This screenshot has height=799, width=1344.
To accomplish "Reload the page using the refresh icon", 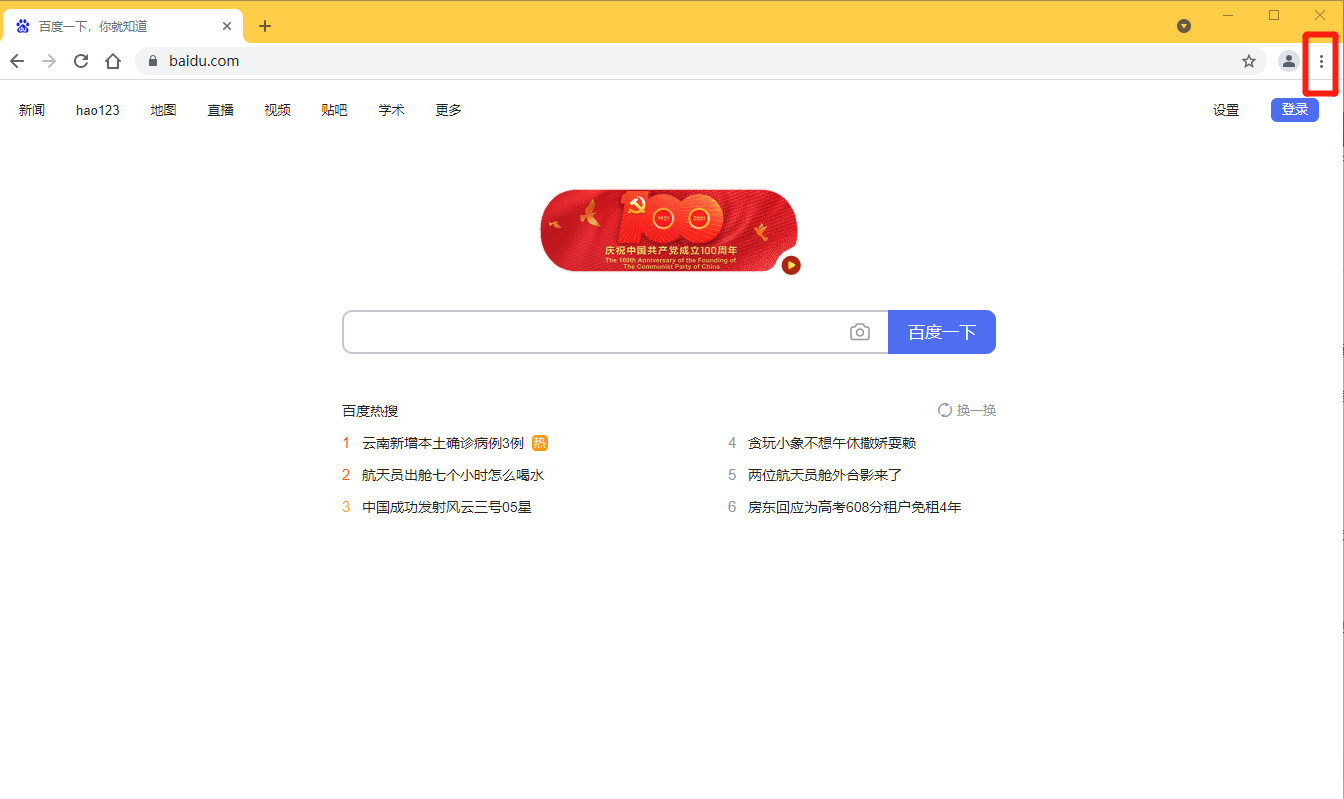I will point(81,61).
